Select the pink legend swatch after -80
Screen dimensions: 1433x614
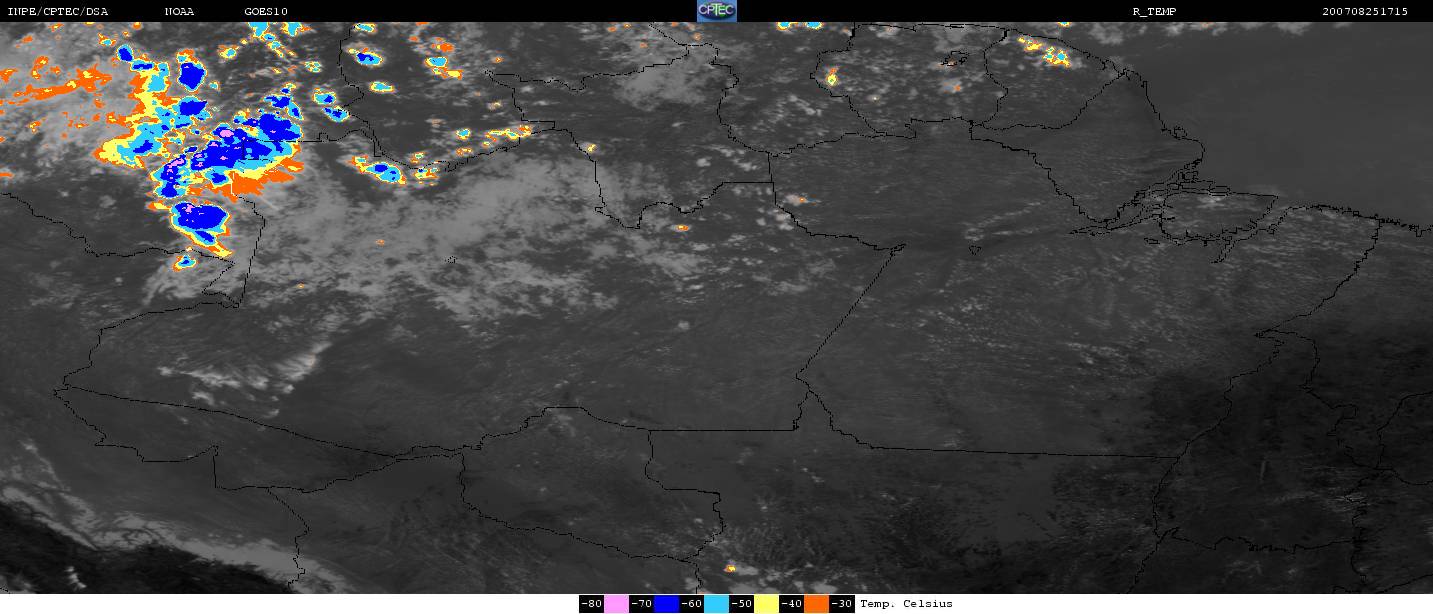(616, 604)
